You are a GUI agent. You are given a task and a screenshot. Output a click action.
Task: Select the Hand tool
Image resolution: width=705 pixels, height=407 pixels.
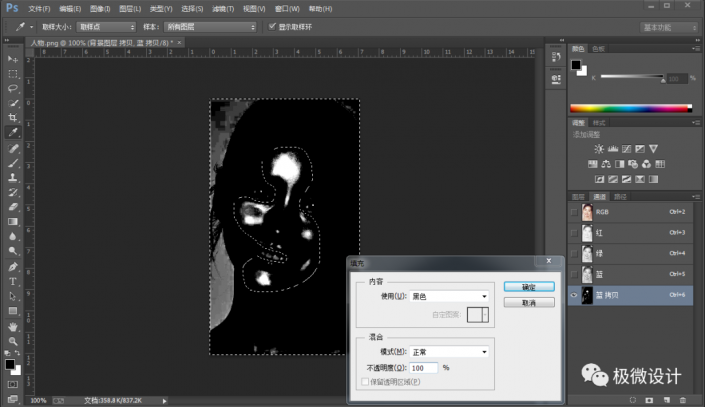tap(13, 326)
